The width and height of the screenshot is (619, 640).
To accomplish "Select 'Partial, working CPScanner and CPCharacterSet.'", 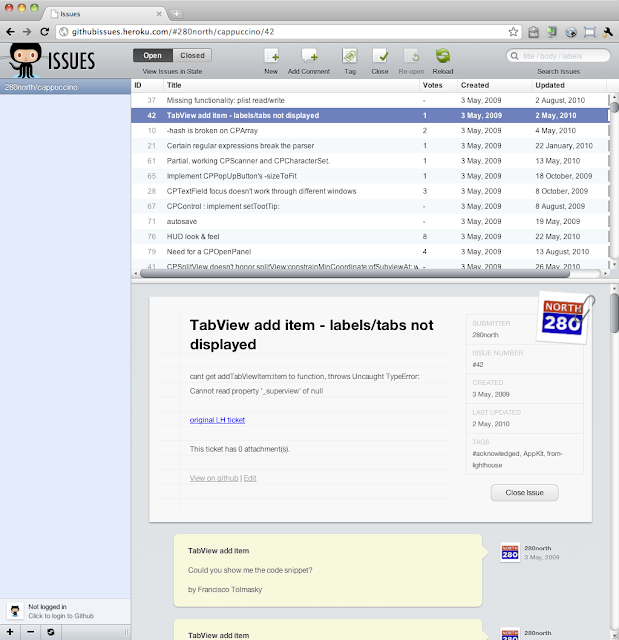I will (x=370, y=161).
